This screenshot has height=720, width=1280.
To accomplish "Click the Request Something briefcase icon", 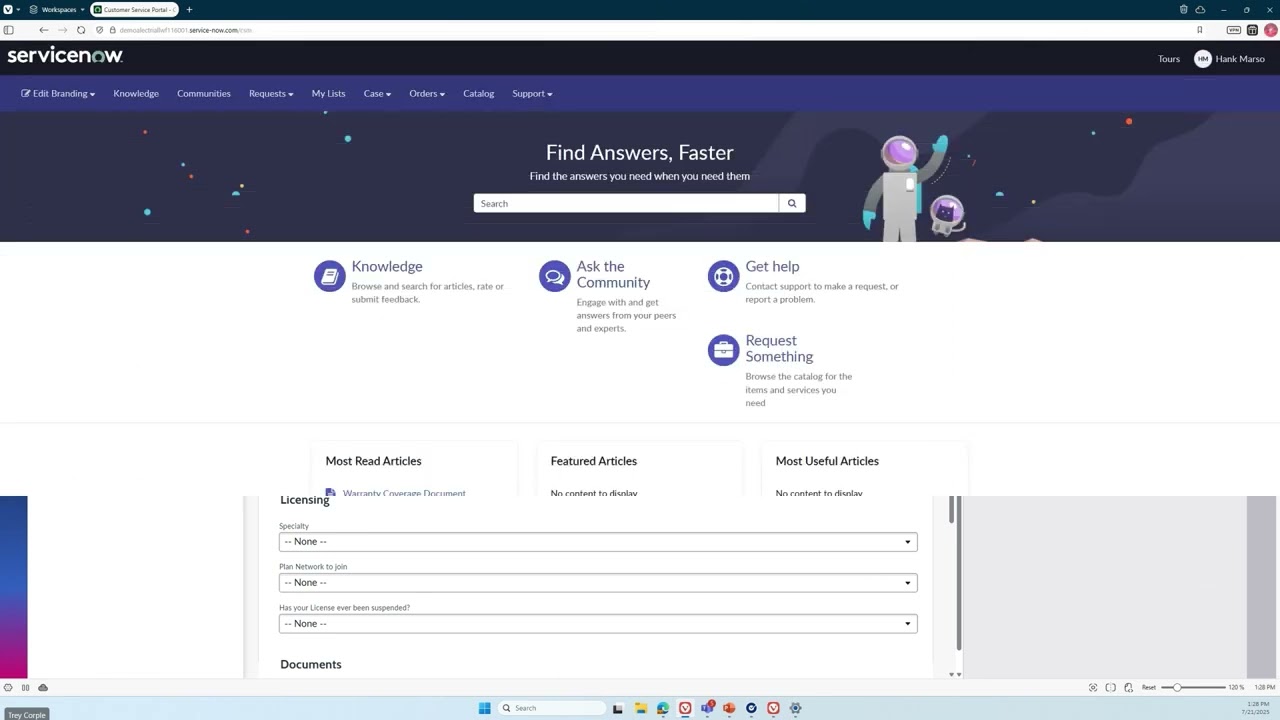I will pos(723,349).
